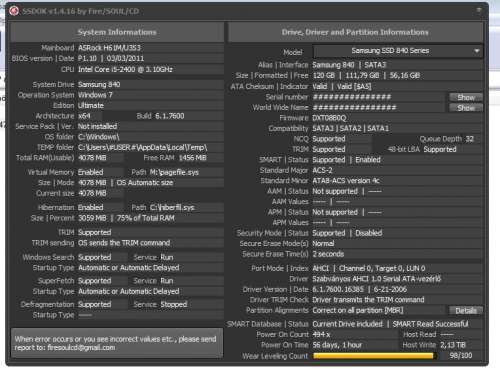
Task: Click the Drive, Driver and Partition Informations header
Action: [355, 32]
